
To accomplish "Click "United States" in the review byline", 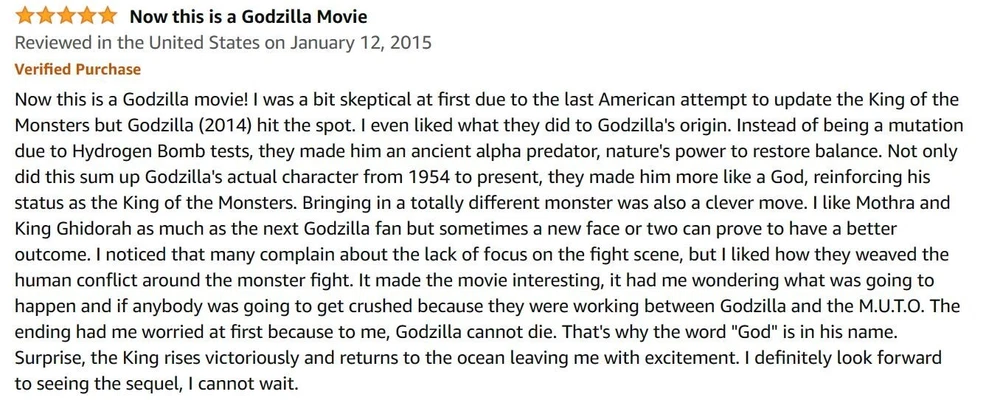I will [196, 44].
